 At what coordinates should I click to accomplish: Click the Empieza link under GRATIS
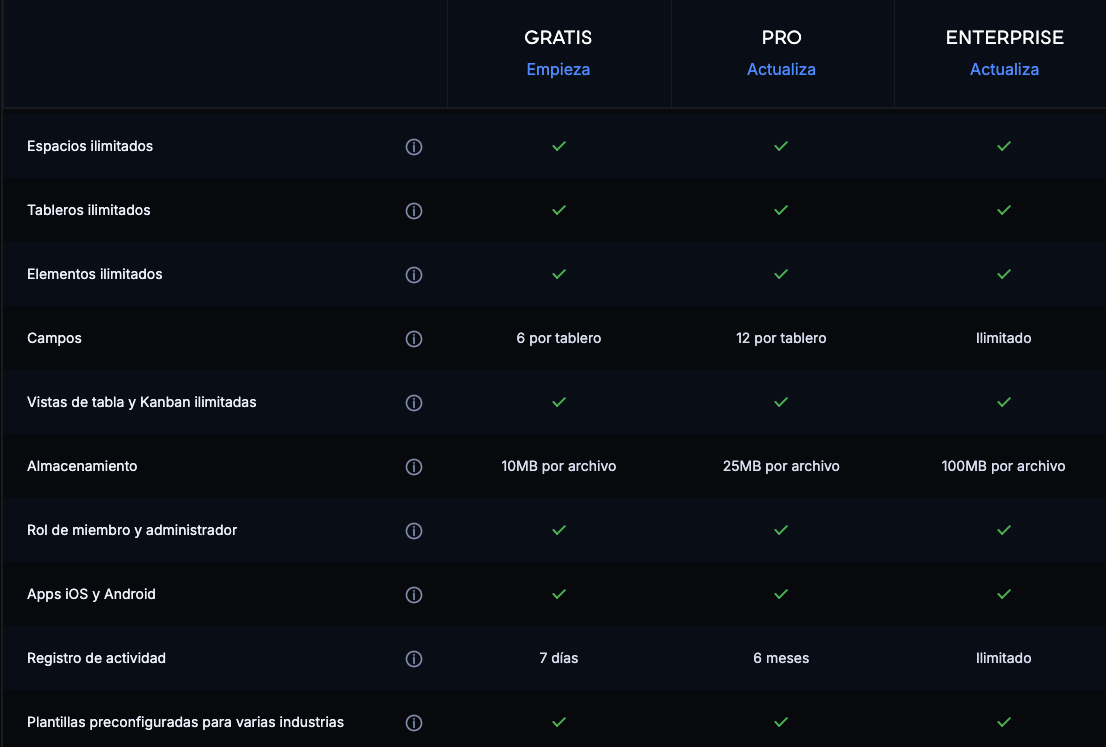click(x=558, y=69)
